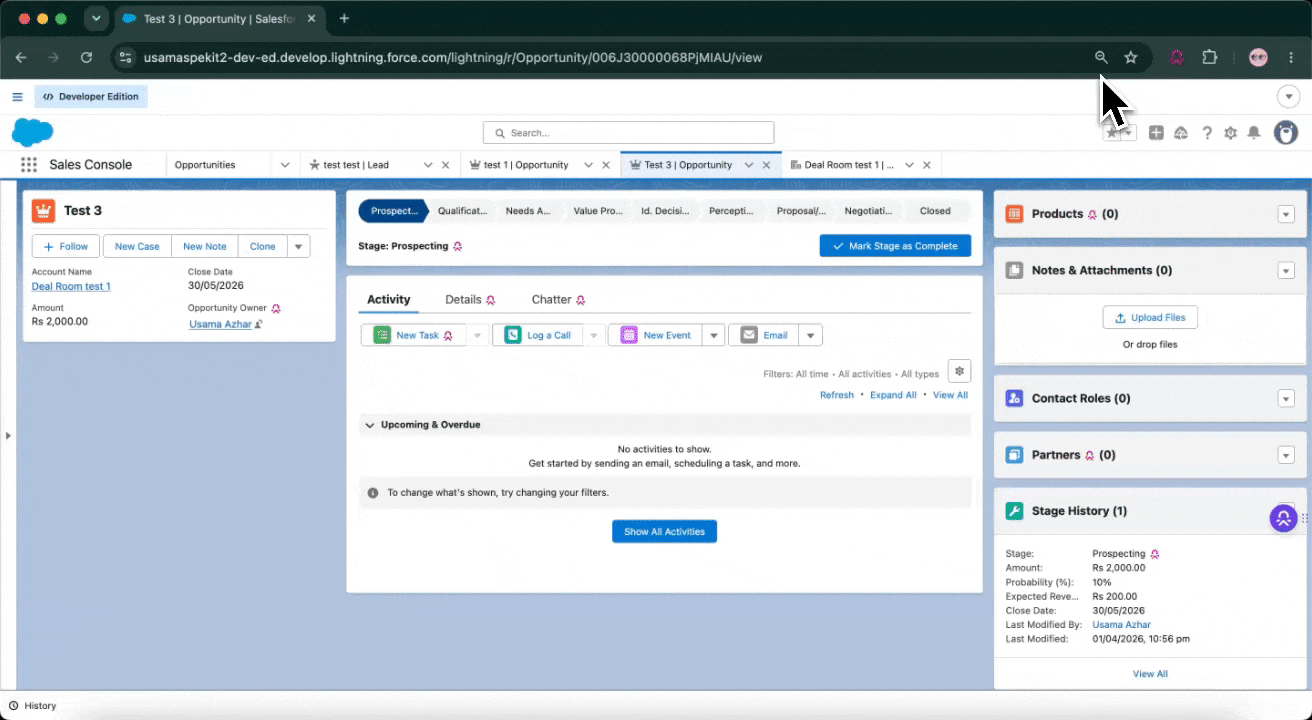Click Show All Activities button

click(664, 532)
